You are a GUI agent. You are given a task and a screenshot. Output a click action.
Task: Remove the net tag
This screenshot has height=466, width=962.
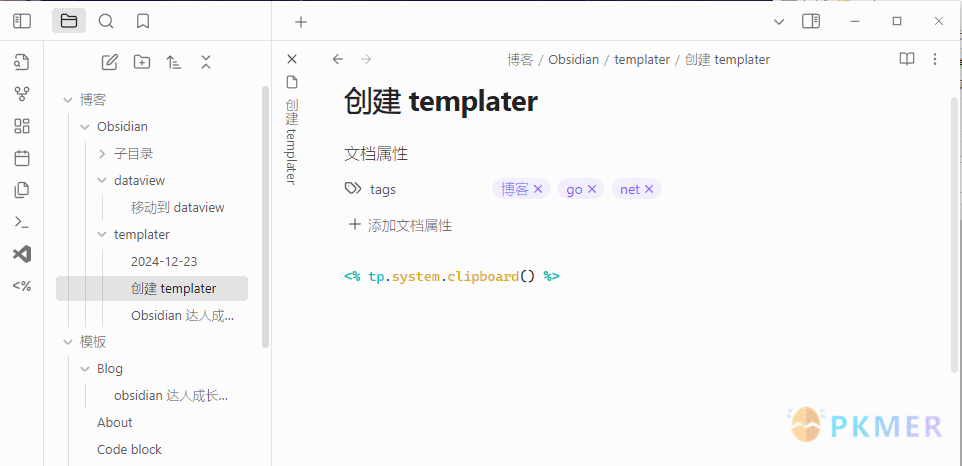coord(648,189)
